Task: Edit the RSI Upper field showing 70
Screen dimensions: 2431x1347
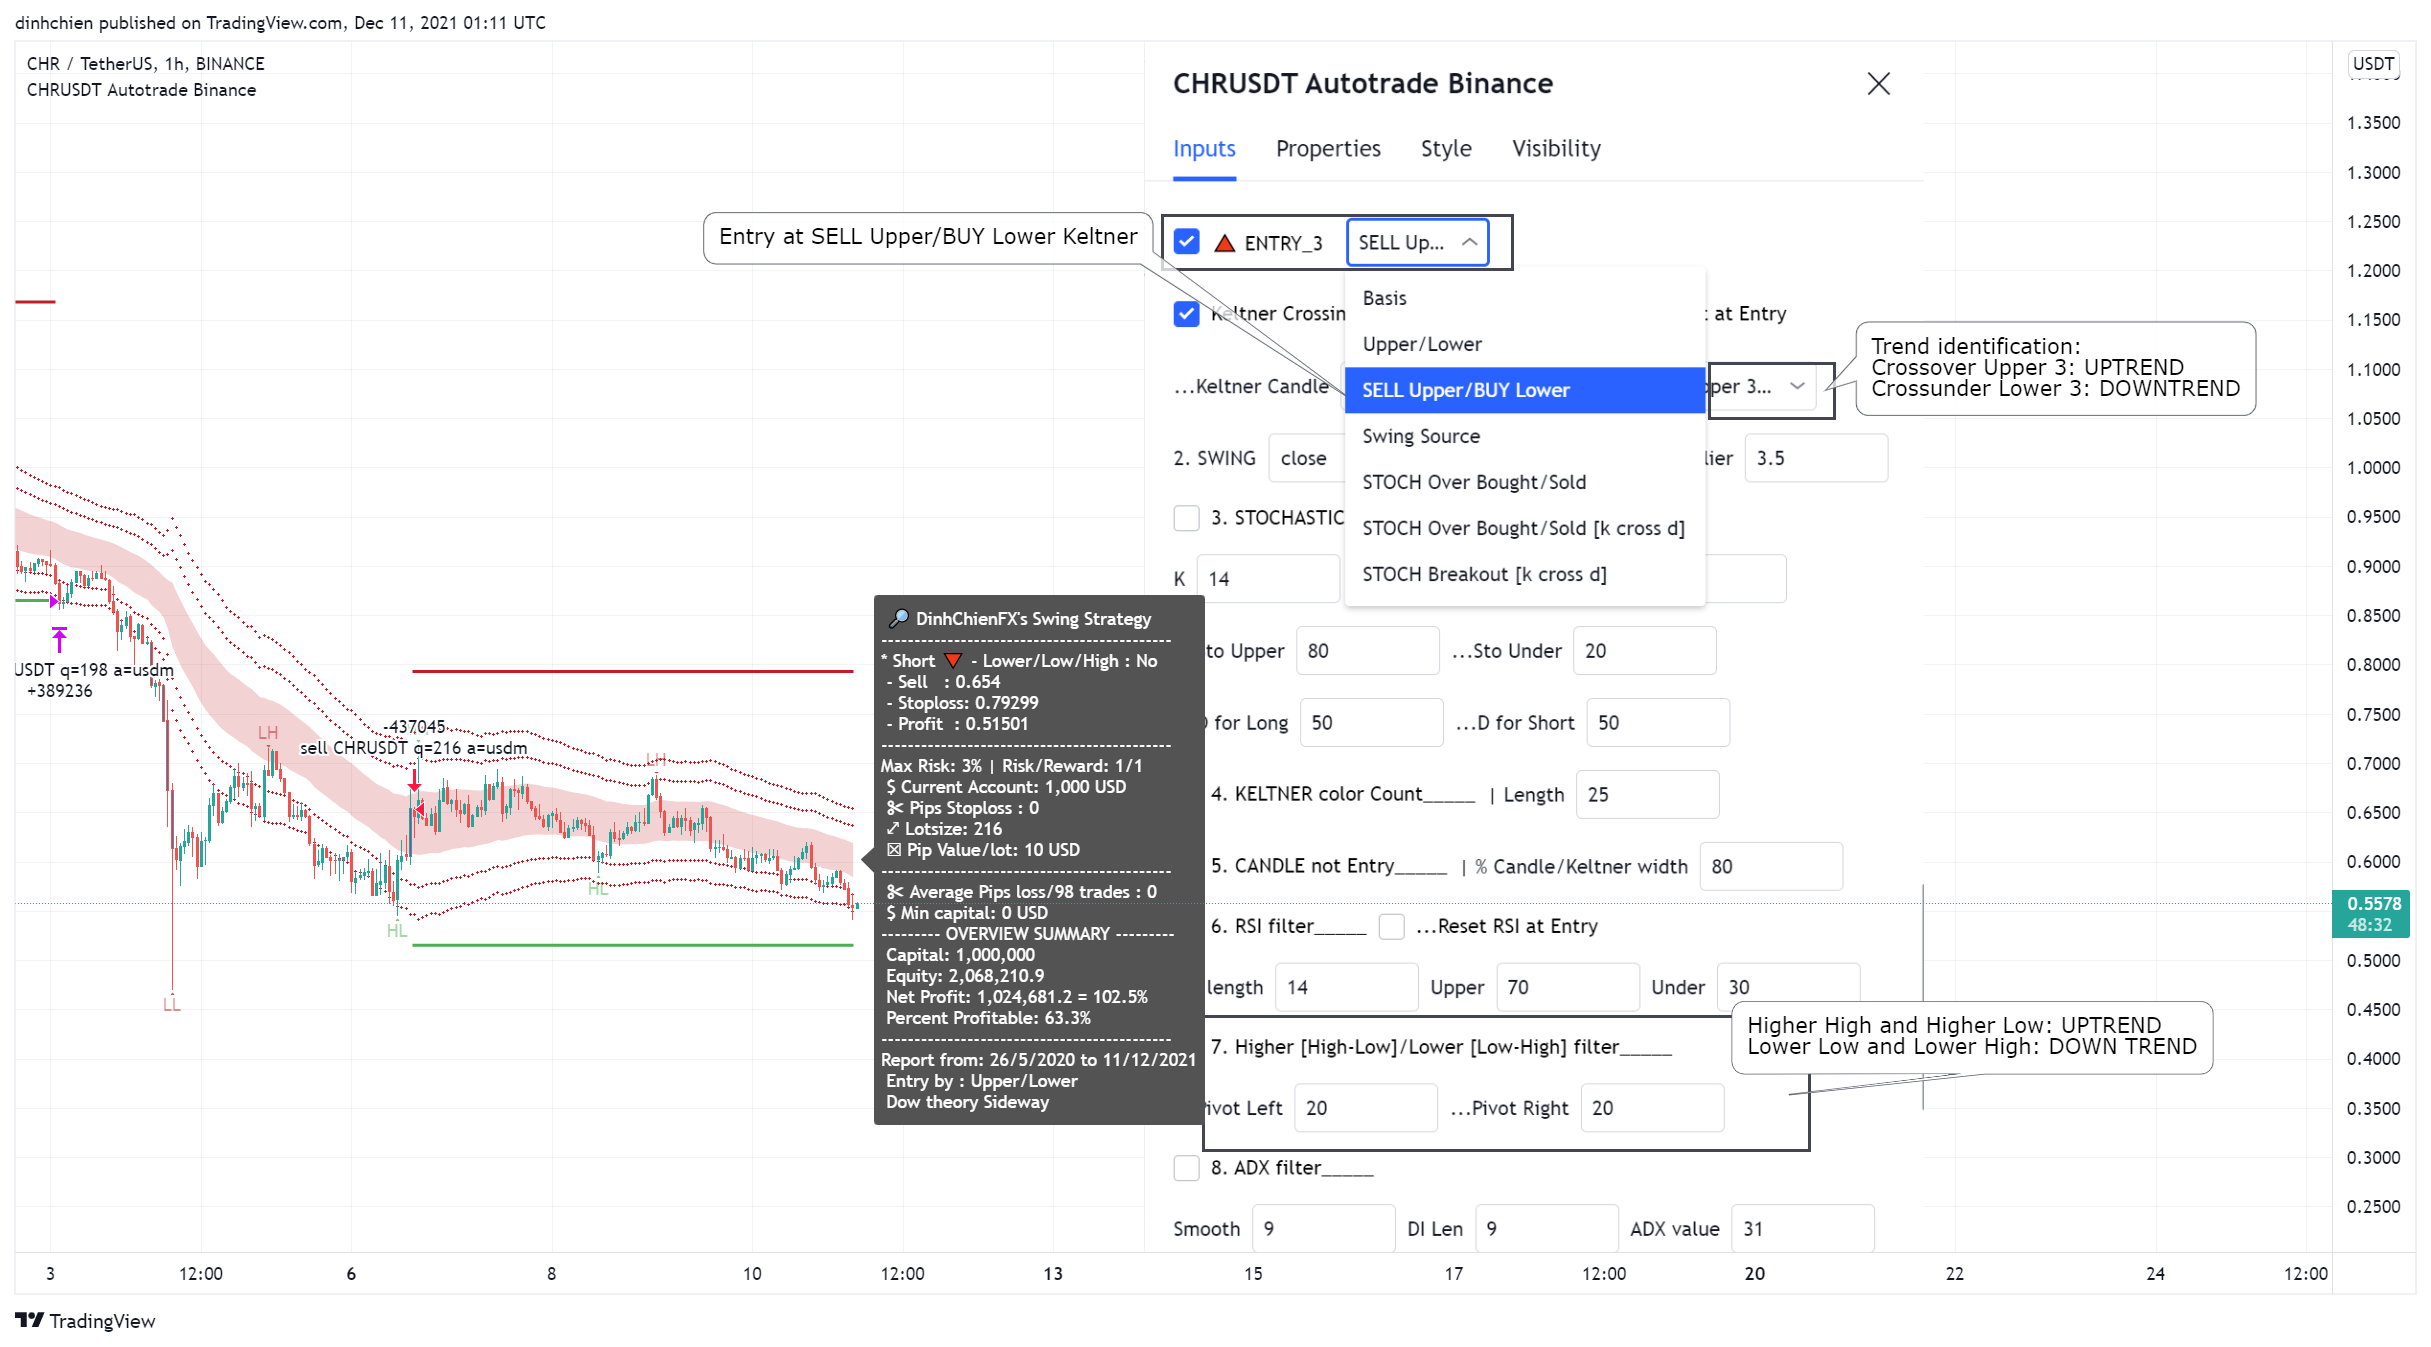Action: tap(1567, 988)
